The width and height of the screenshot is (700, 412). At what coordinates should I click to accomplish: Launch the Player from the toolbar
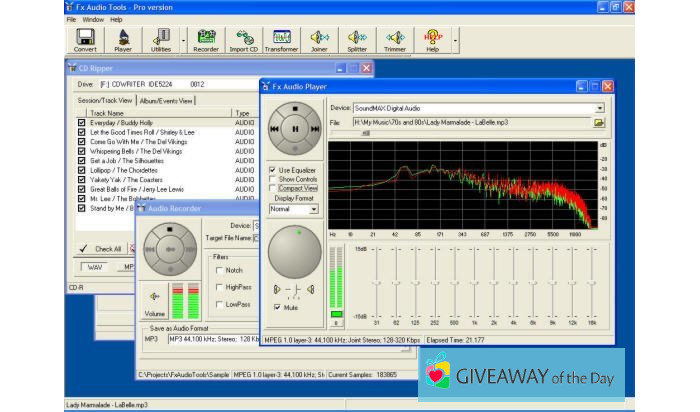123,40
